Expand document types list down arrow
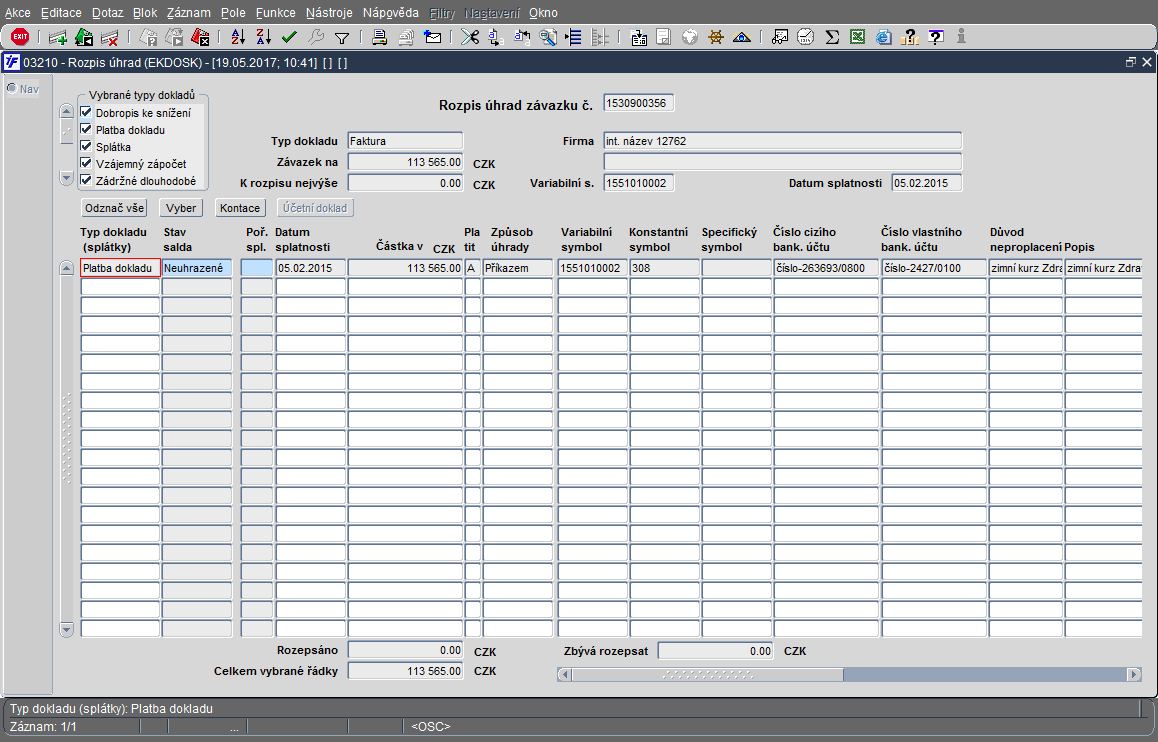This screenshot has height=742, width=1158. [66, 178]
